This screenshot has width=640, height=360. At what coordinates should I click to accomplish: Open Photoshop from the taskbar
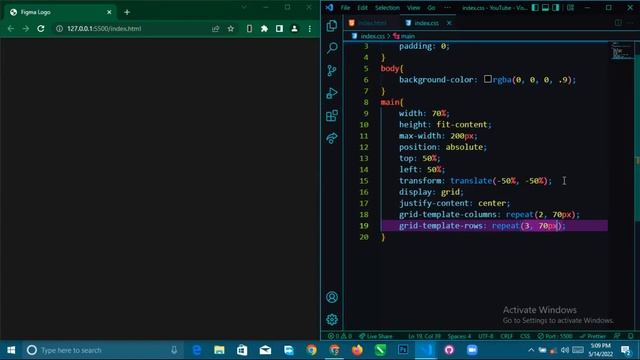[x=403, y=350]
